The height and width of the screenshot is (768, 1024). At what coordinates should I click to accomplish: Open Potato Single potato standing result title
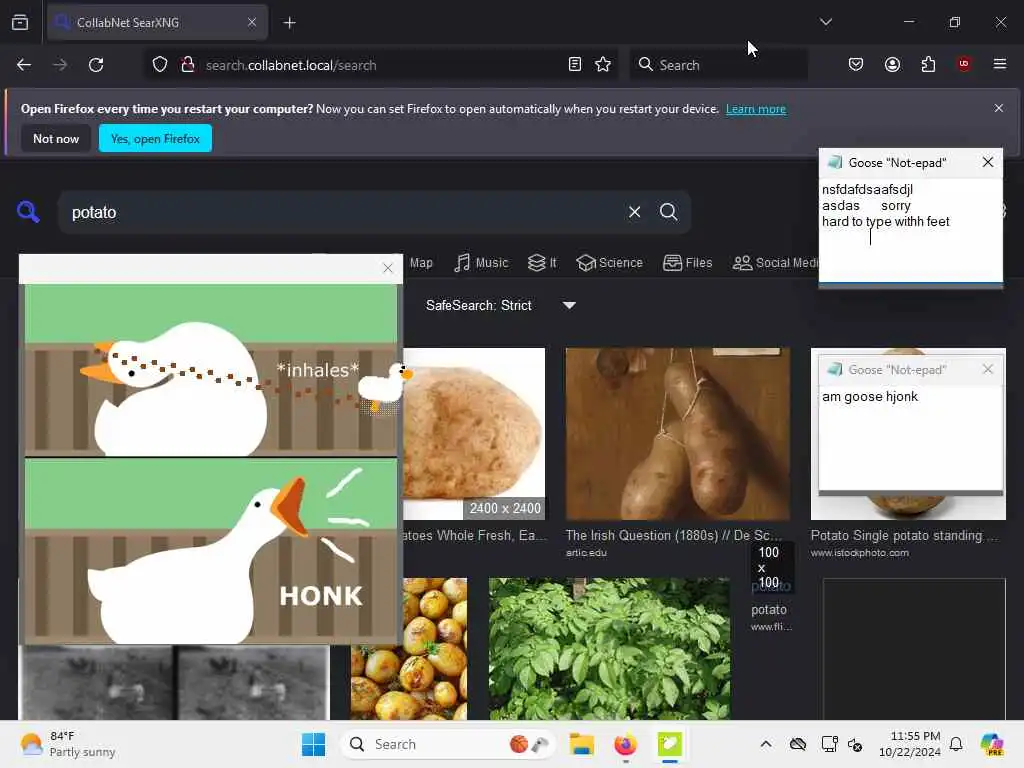[x=904, y=536]
